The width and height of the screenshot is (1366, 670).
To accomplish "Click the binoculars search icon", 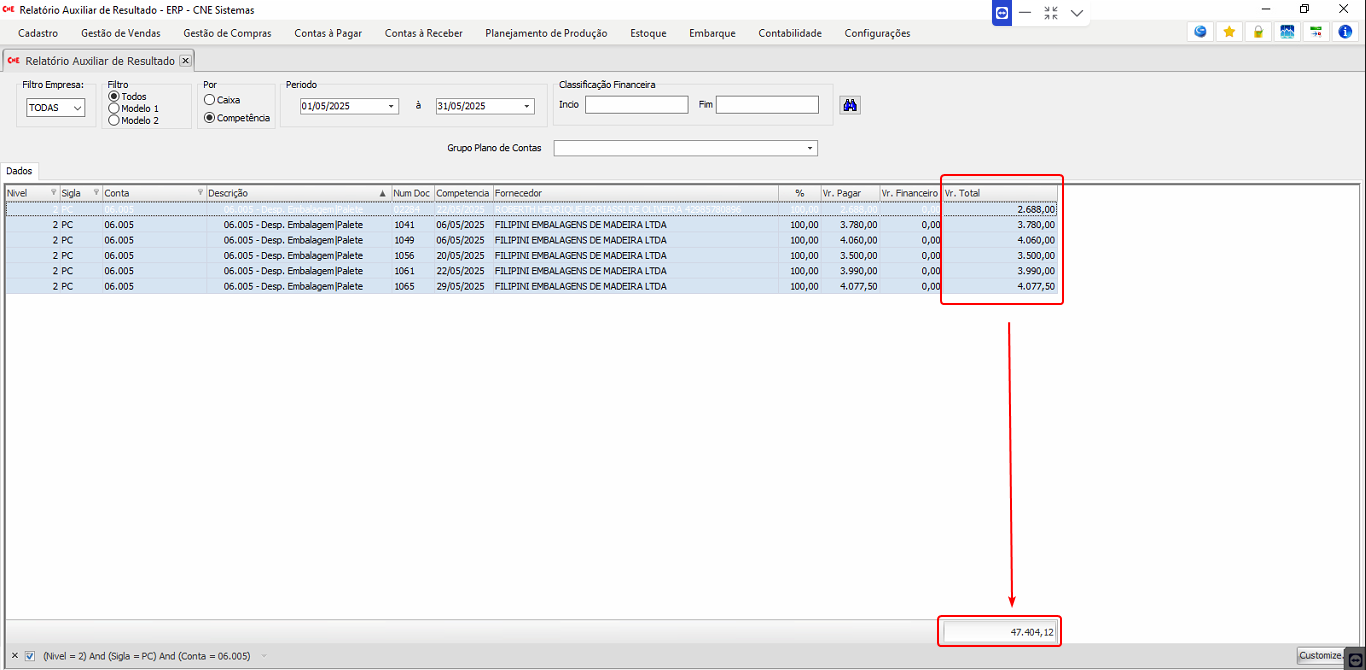I will click(849, 105).
